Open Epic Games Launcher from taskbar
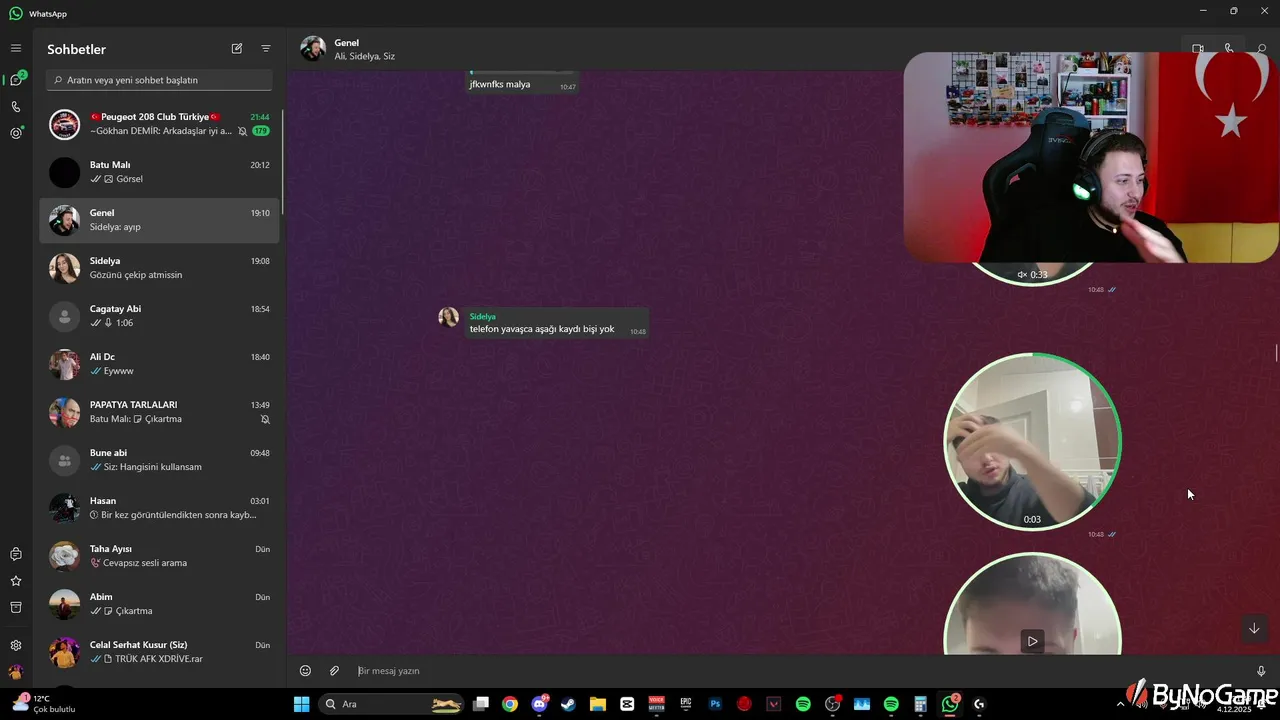The height and width of the screenshot is (720, 1280). pyautogui.click(x=686, y=704)
